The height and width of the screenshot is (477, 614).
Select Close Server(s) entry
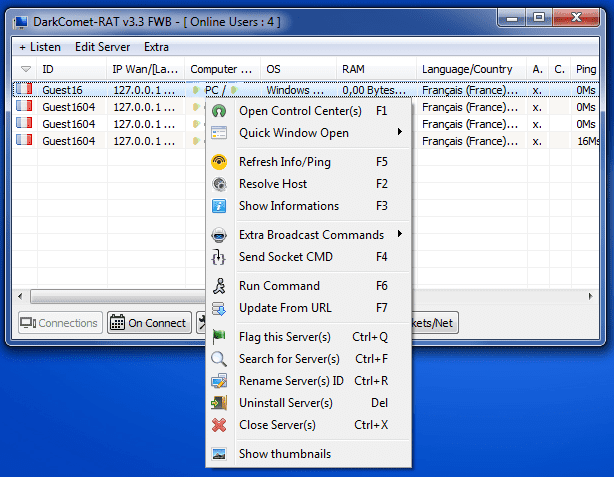pos(309,425)
